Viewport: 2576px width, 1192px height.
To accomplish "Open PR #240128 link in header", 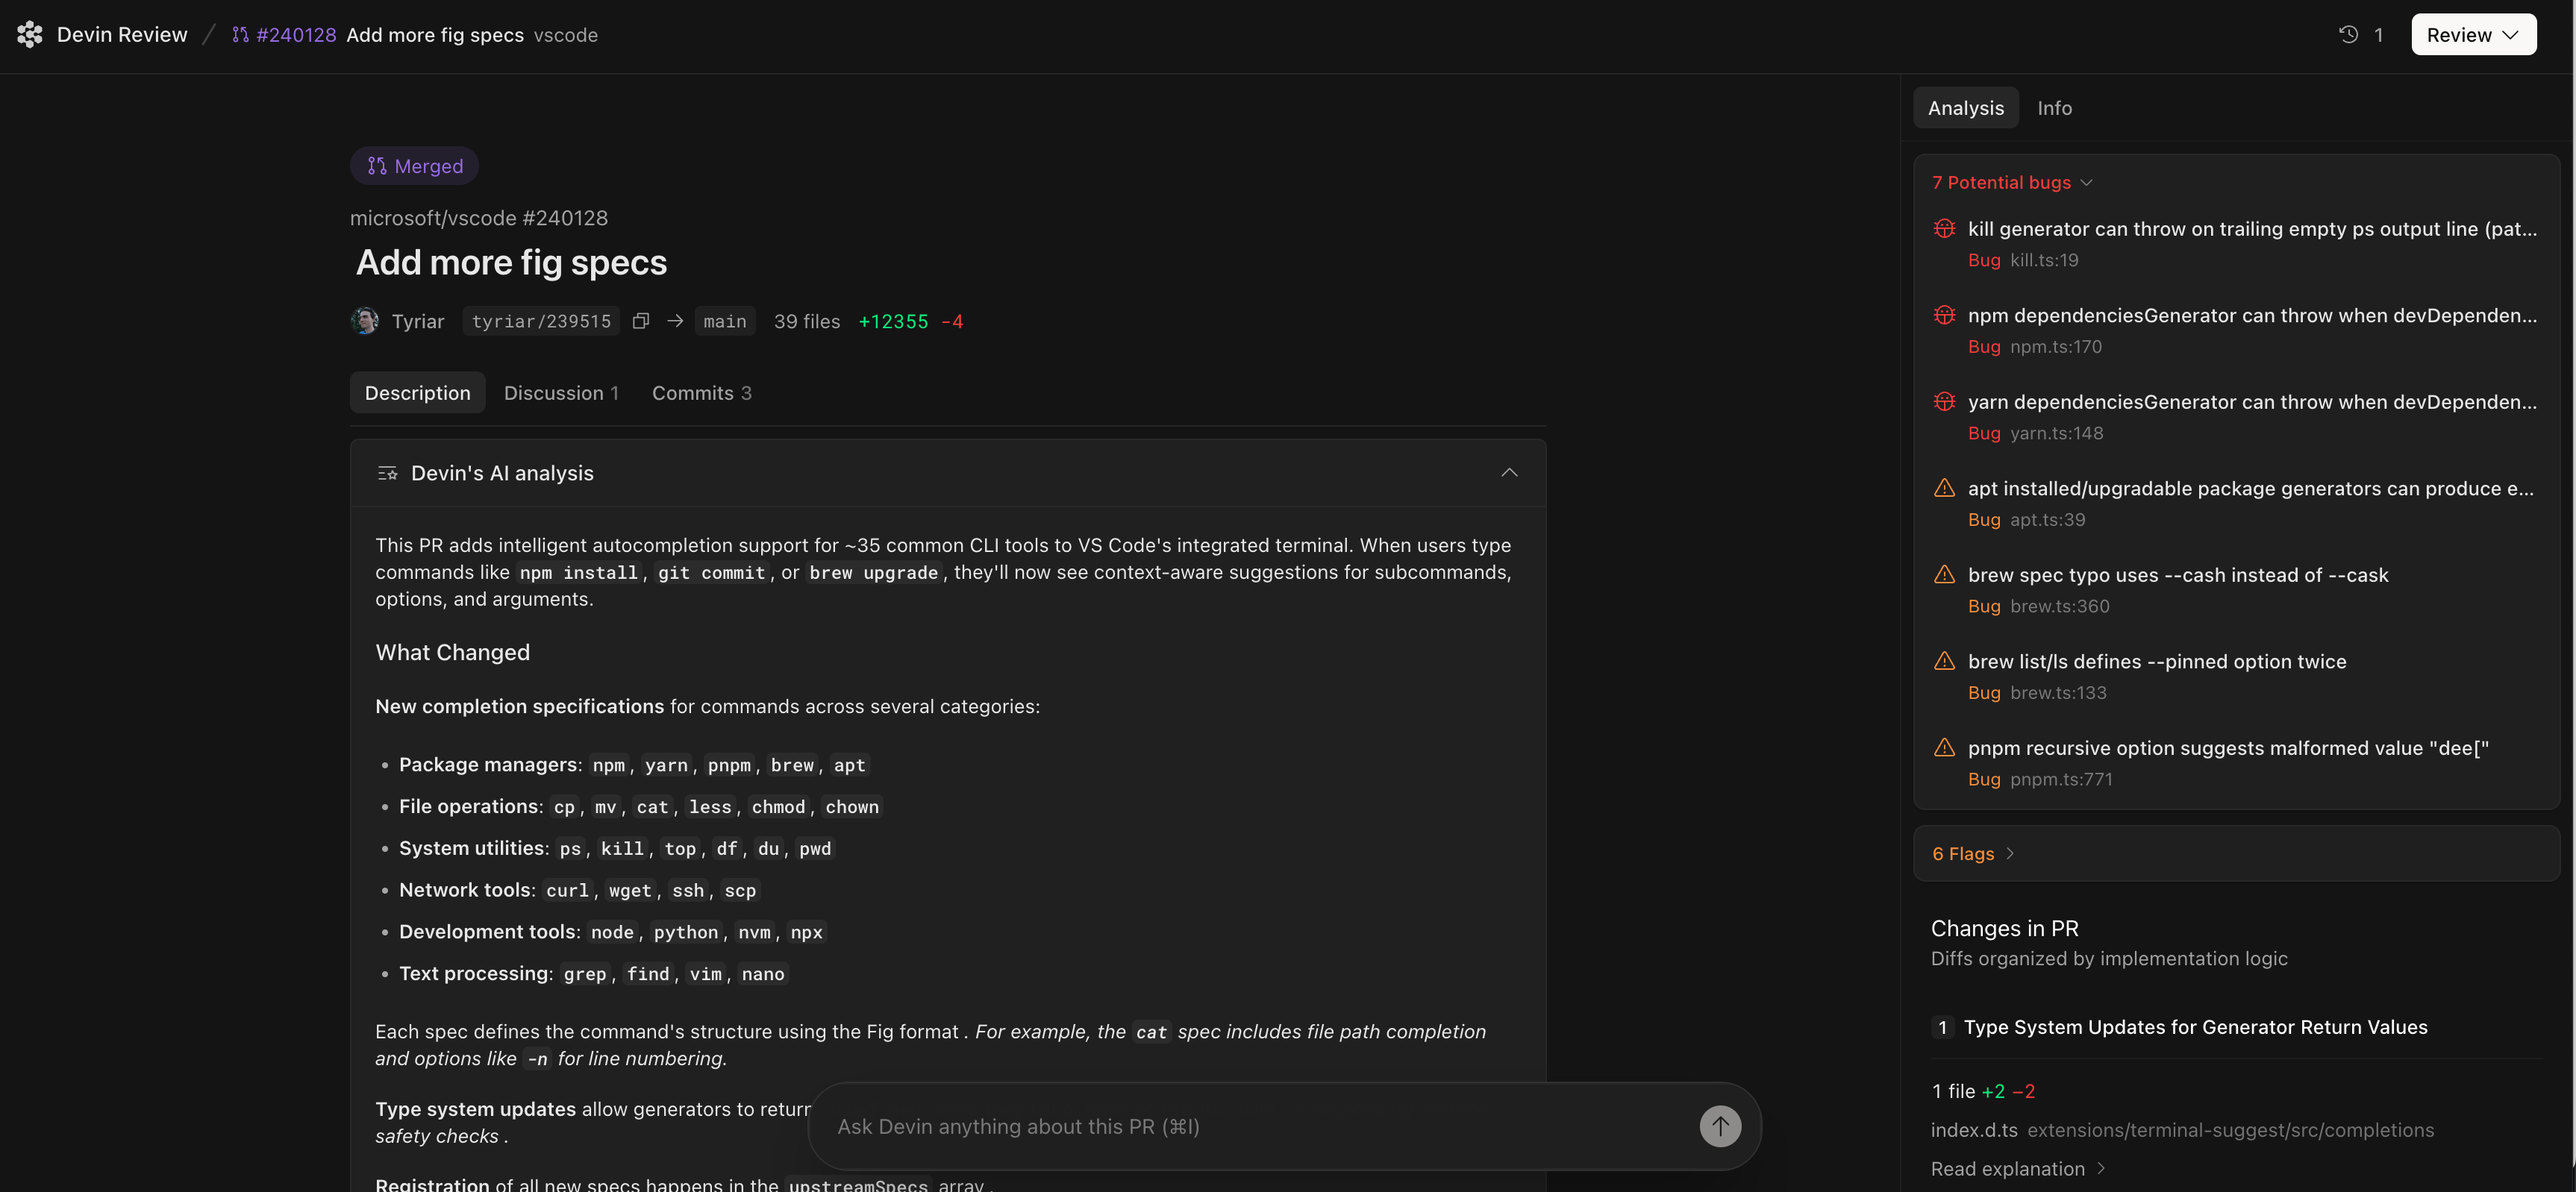I will pyautogui.click(x=295, y=35).
